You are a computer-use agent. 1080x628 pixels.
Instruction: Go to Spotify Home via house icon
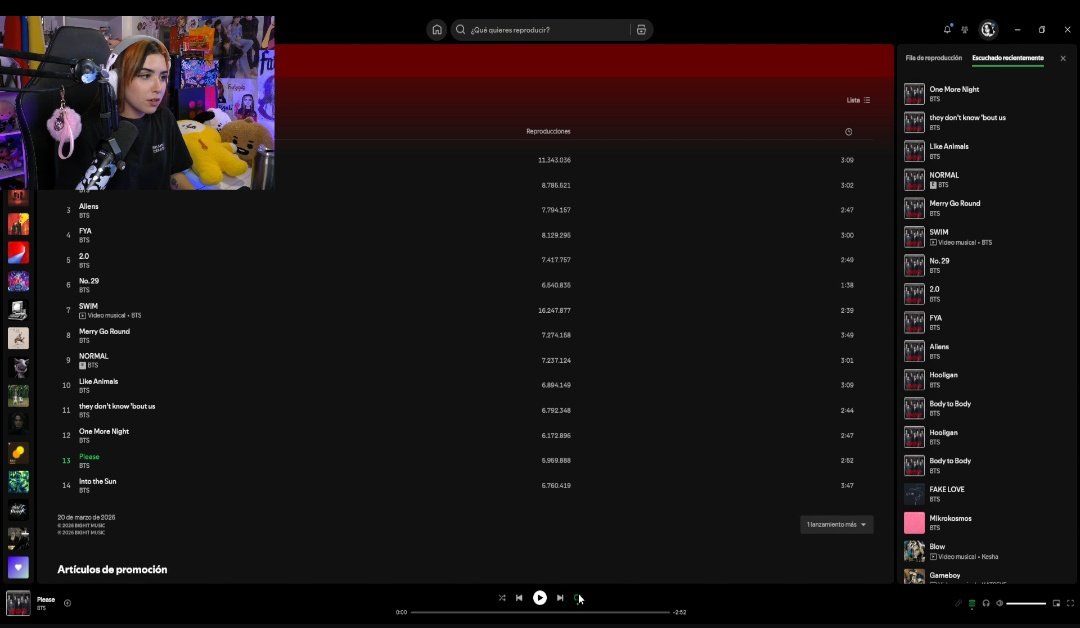point(437,30)
